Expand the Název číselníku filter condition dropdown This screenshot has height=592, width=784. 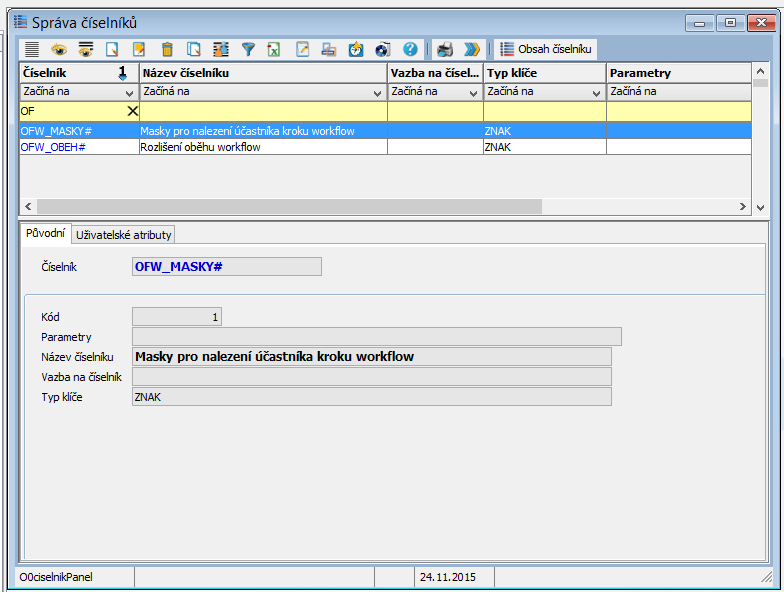(x=377, y=92)
